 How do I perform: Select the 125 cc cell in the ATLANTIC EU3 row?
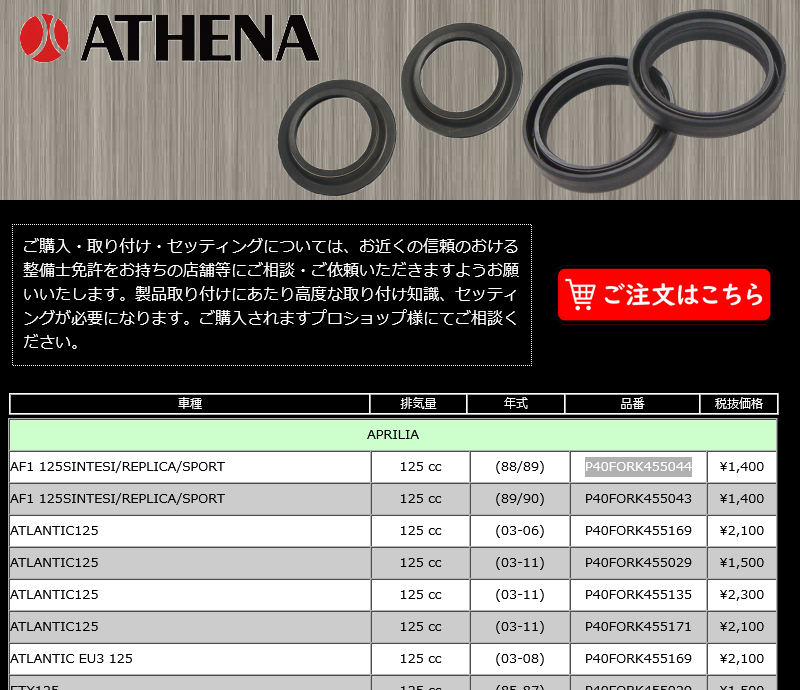click(x=420, y=658)
